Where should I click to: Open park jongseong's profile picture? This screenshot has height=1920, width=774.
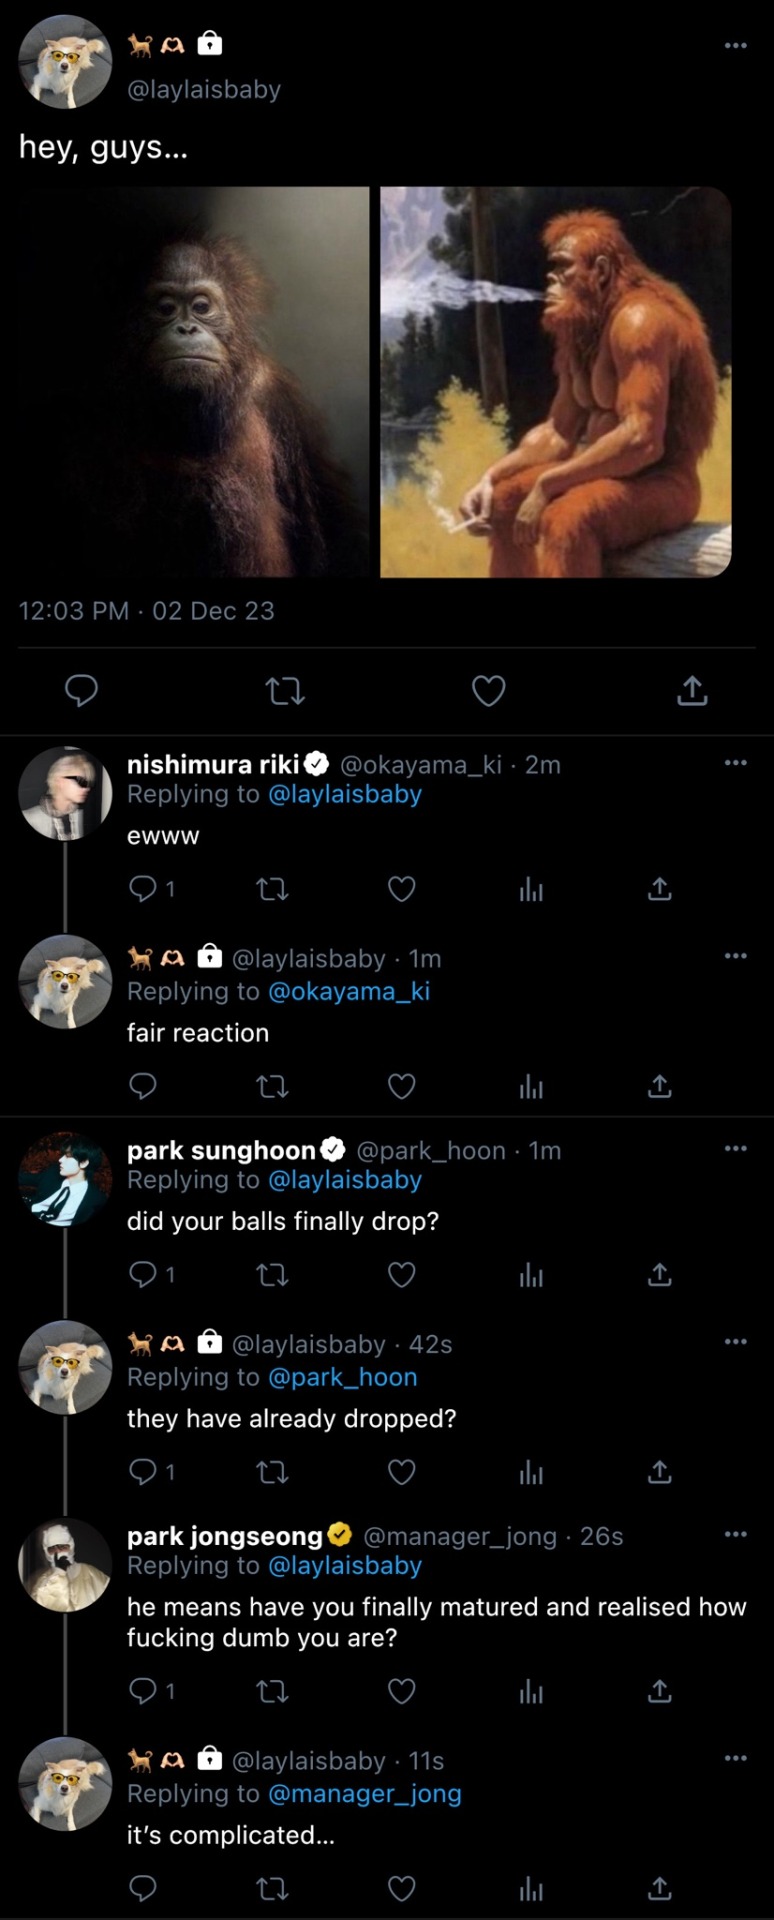click(x=65, y=1565)
